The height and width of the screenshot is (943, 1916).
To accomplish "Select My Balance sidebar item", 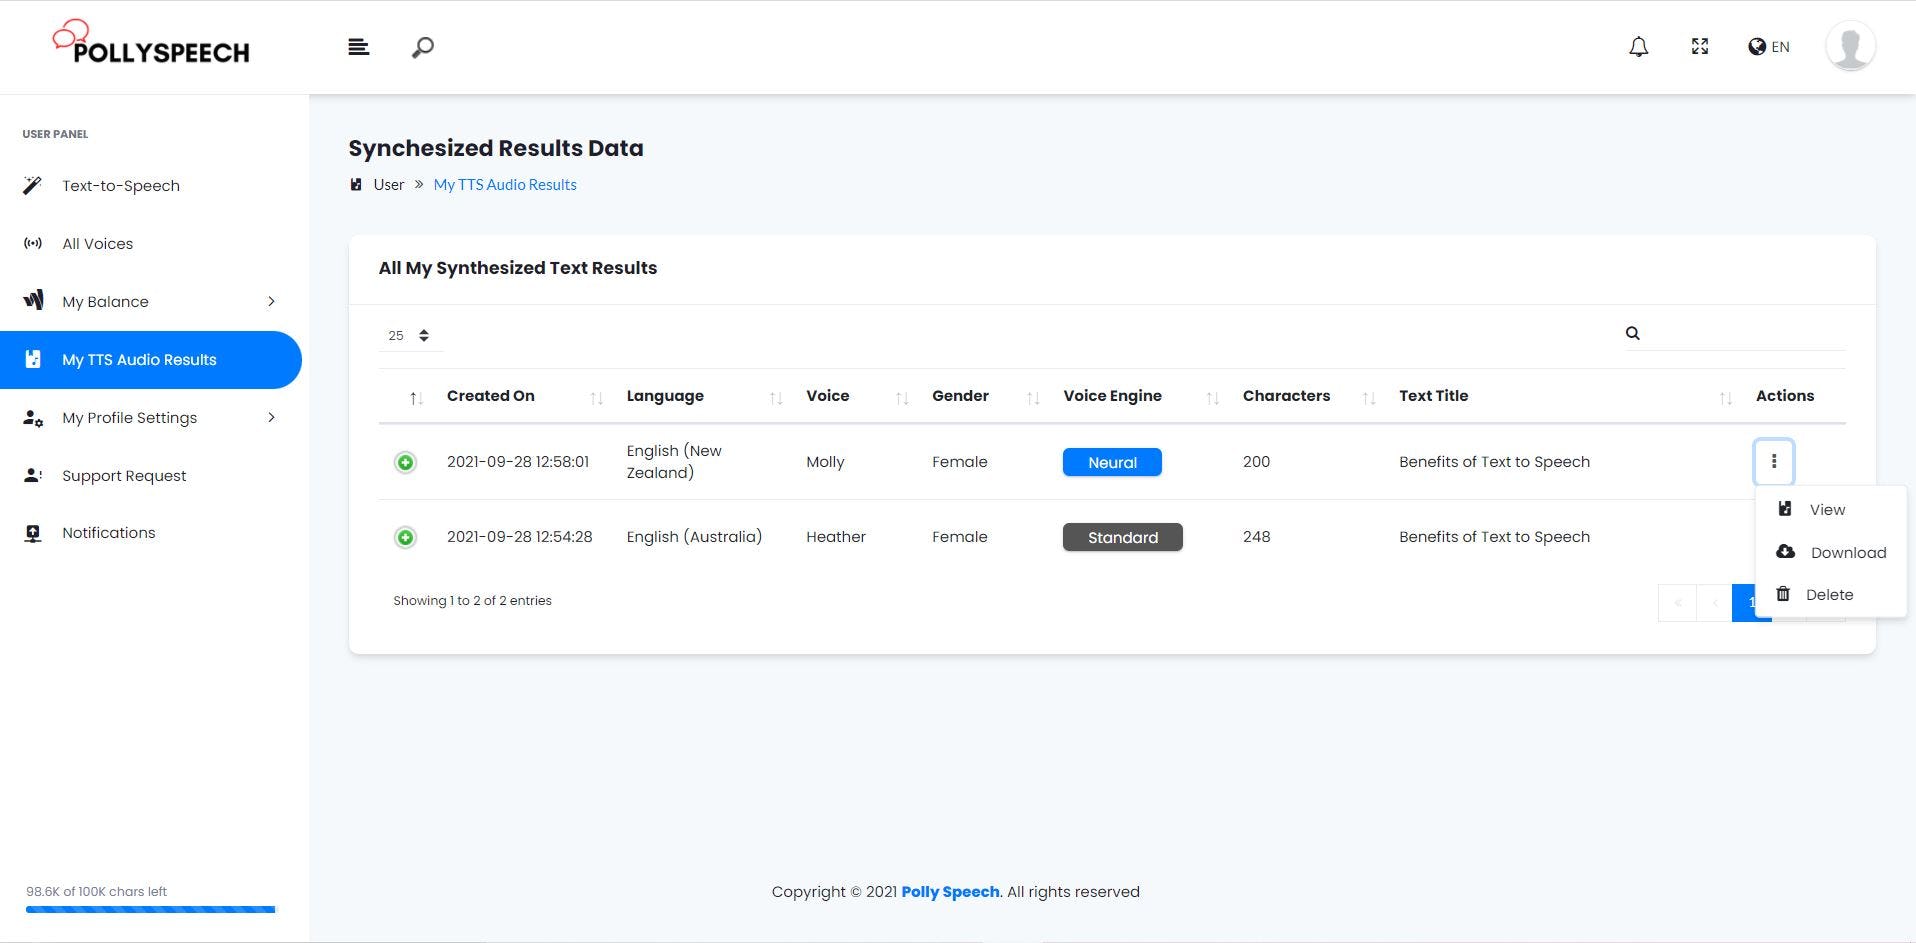I will pos(105,302).
